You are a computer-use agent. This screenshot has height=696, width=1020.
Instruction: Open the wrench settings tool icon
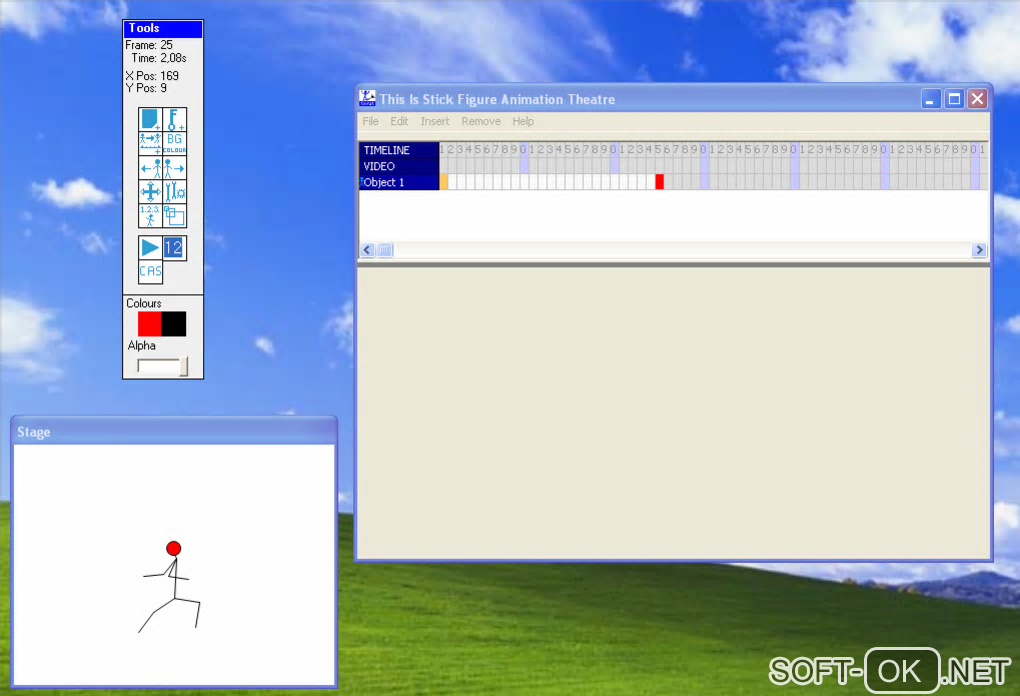pos(174,192)
